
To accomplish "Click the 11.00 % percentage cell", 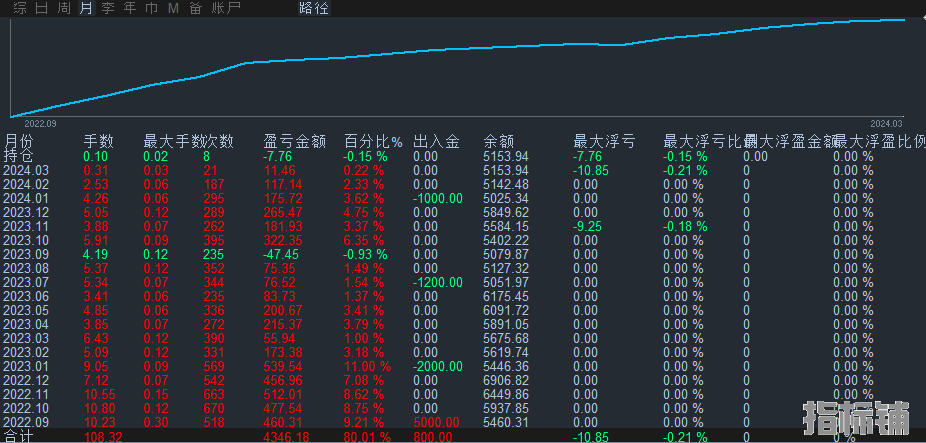I will [x=367, y=366].
